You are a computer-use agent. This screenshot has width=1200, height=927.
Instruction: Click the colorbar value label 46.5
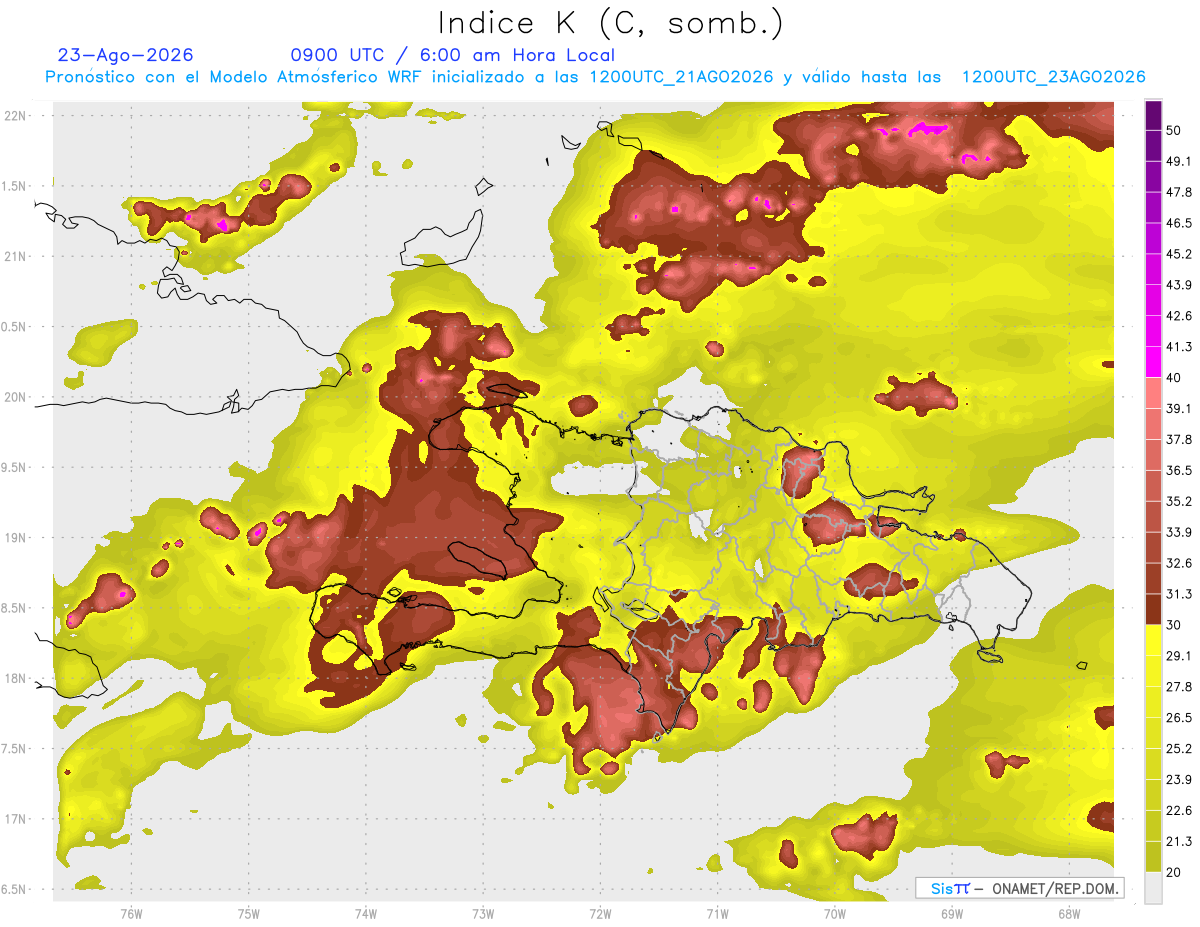(x=1179, y=223)
